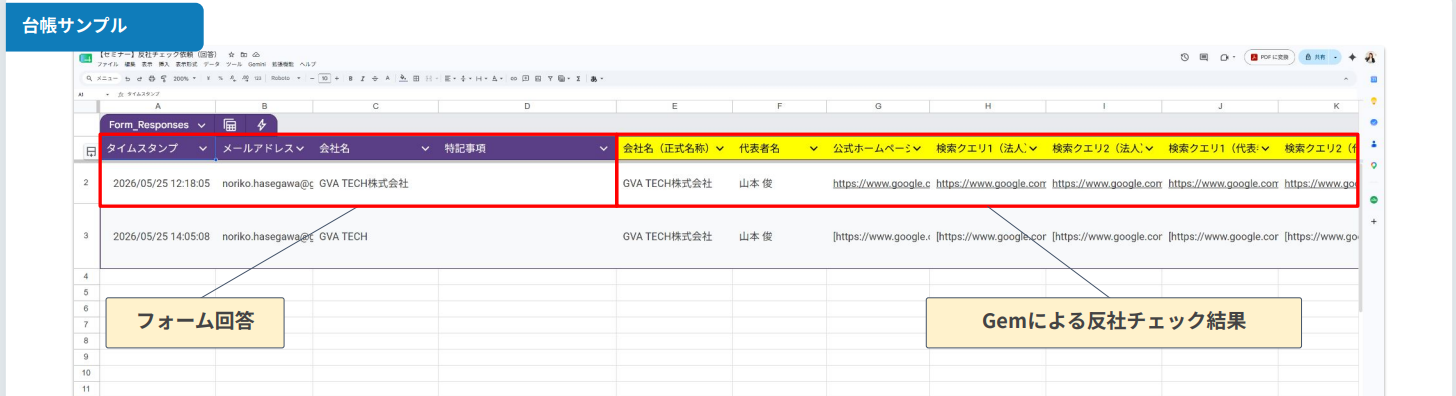Open the Roboto font dropdown
The image size is (1456, 396).
[x=286, y=78]
